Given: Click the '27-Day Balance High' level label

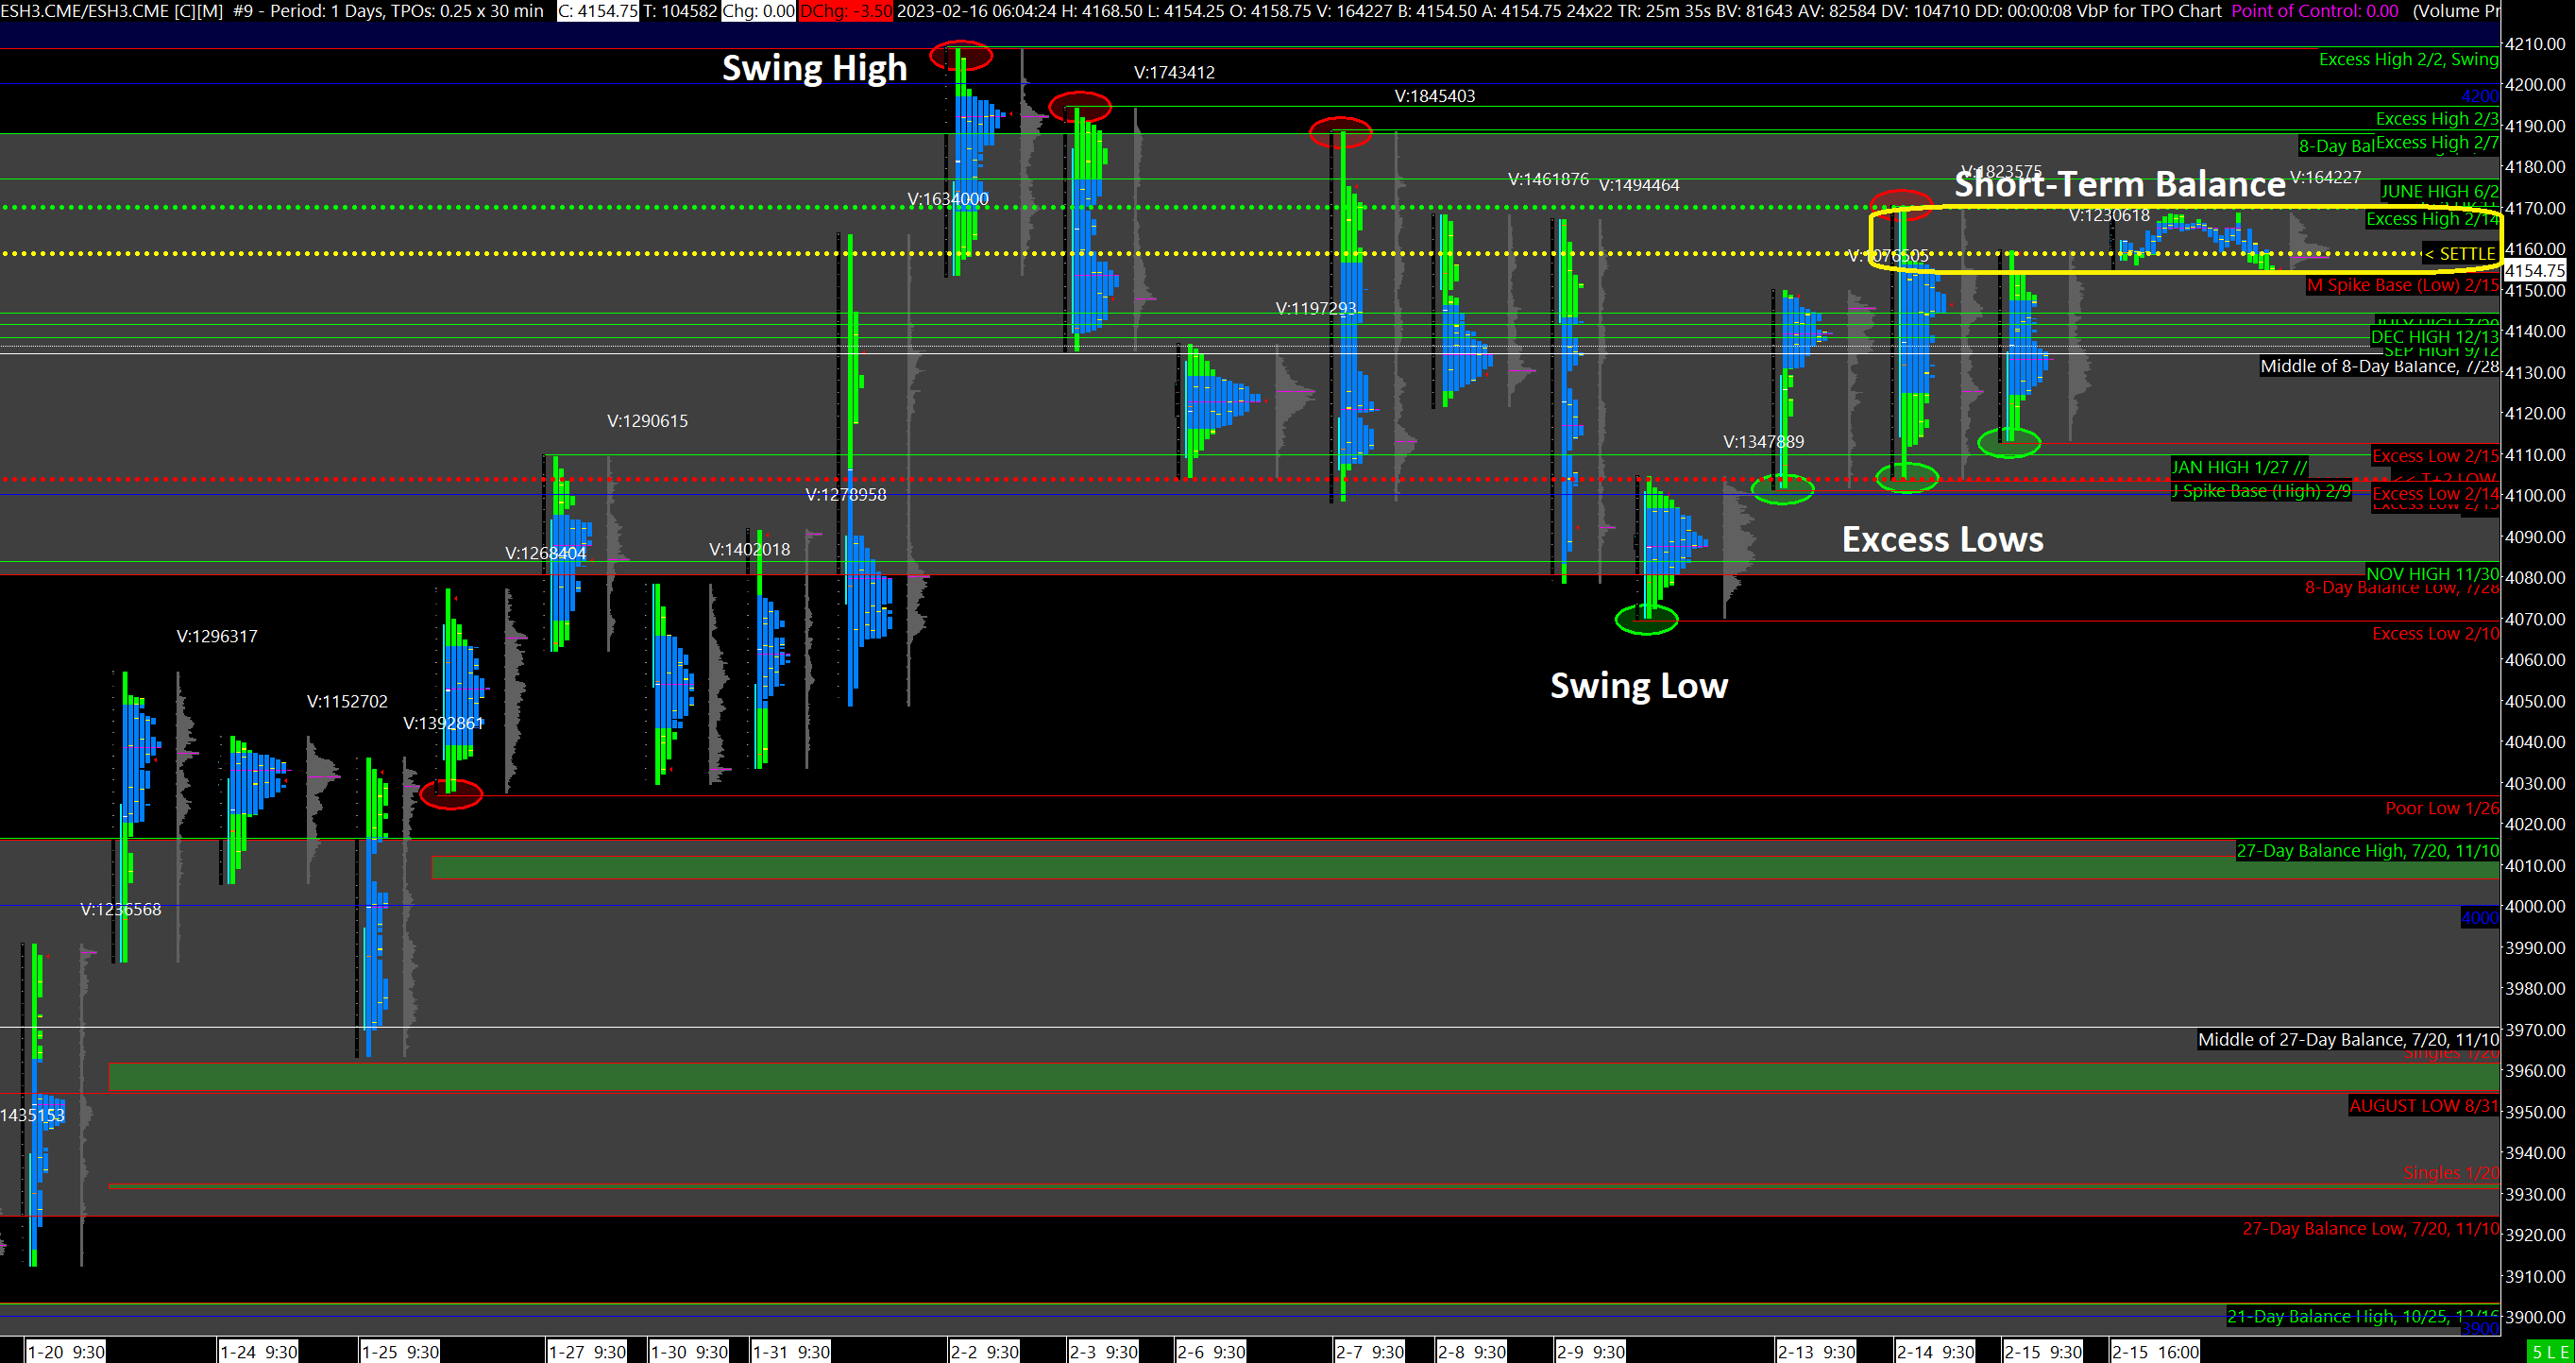Looking at the screenshot, I should [x=2367, y=851].
